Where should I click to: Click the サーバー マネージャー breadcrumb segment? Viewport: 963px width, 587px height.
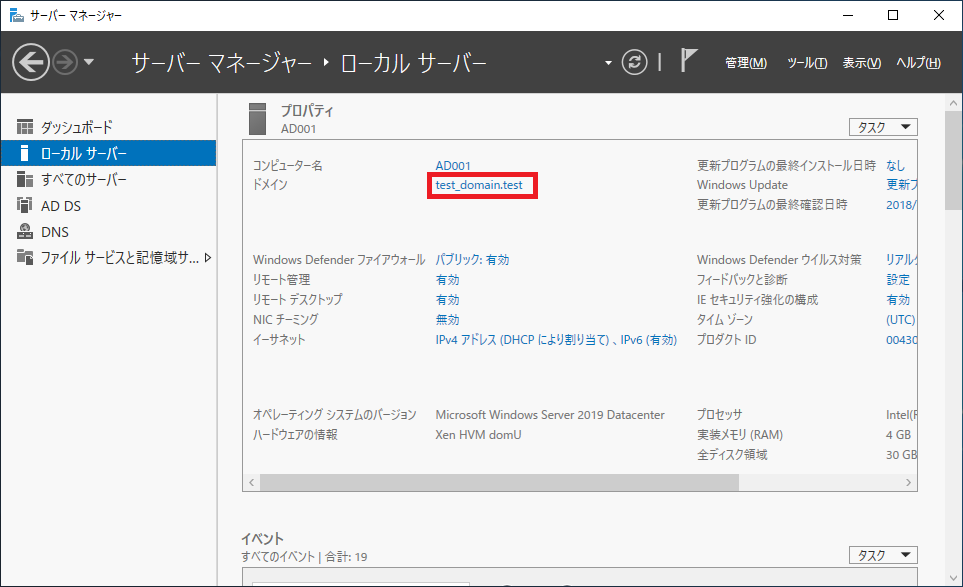[222, 63]
